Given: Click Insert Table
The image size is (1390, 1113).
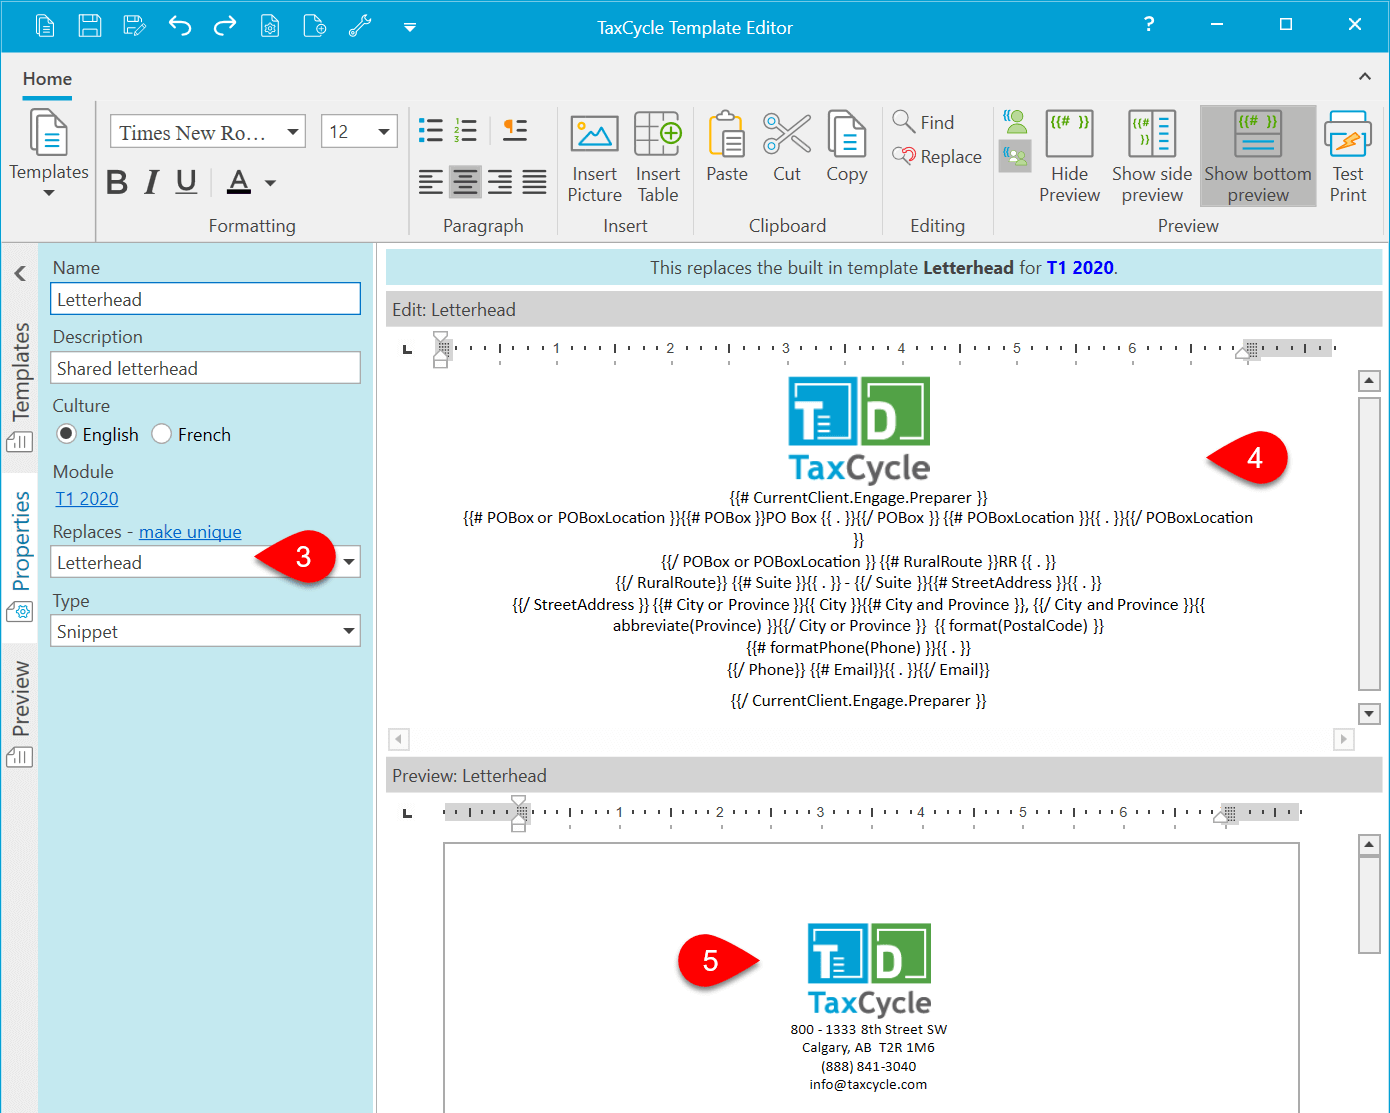Looking at the screenshot, I should [658, 157].
